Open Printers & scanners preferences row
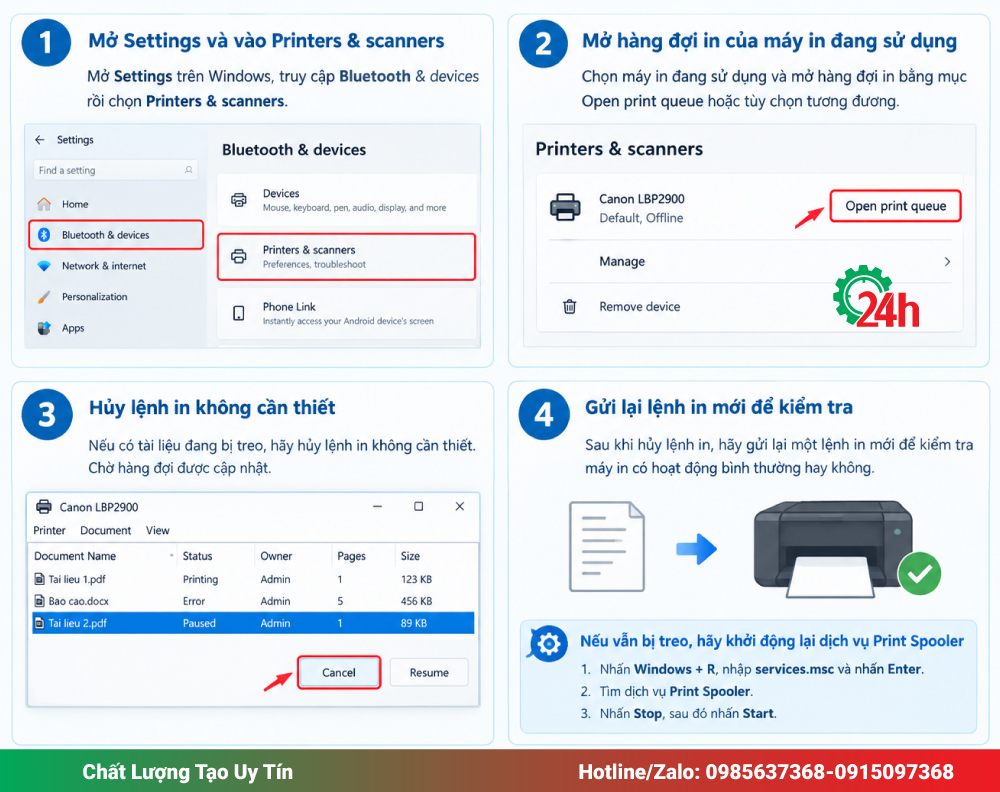Viewport: 1000px width, 792px height. click(347, 256)
